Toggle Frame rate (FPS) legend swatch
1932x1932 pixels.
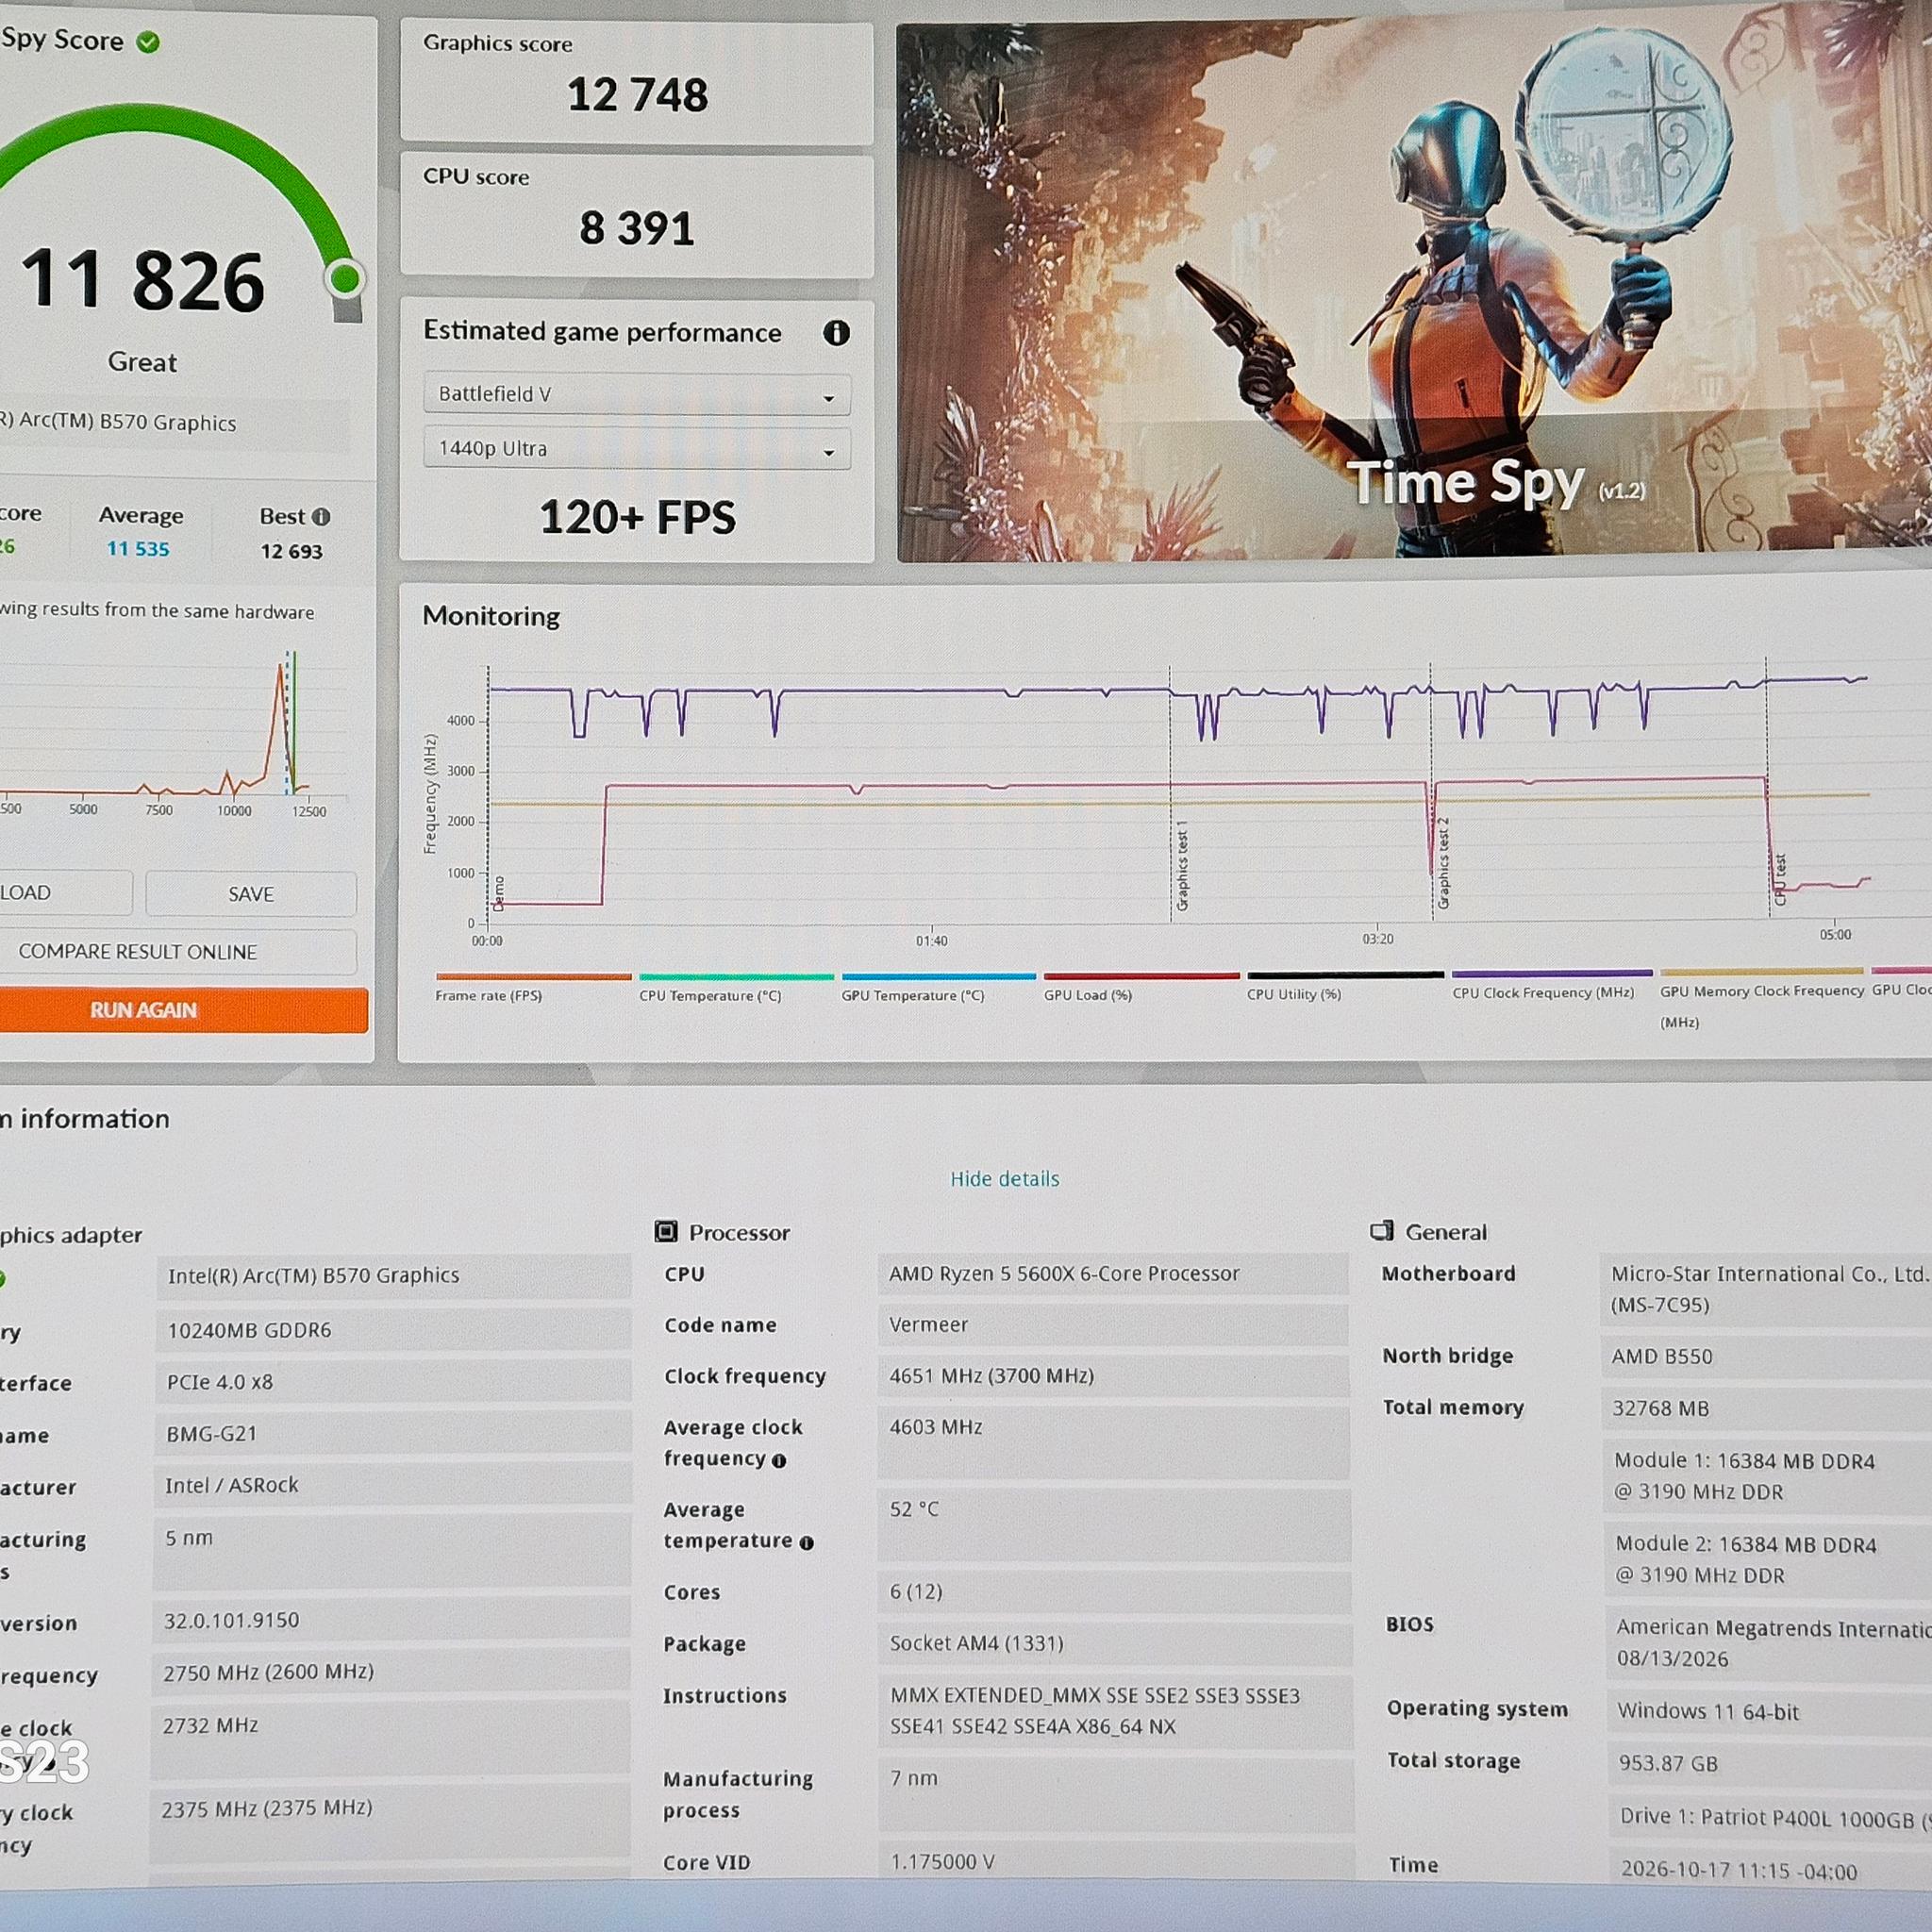tap(534, 977)
